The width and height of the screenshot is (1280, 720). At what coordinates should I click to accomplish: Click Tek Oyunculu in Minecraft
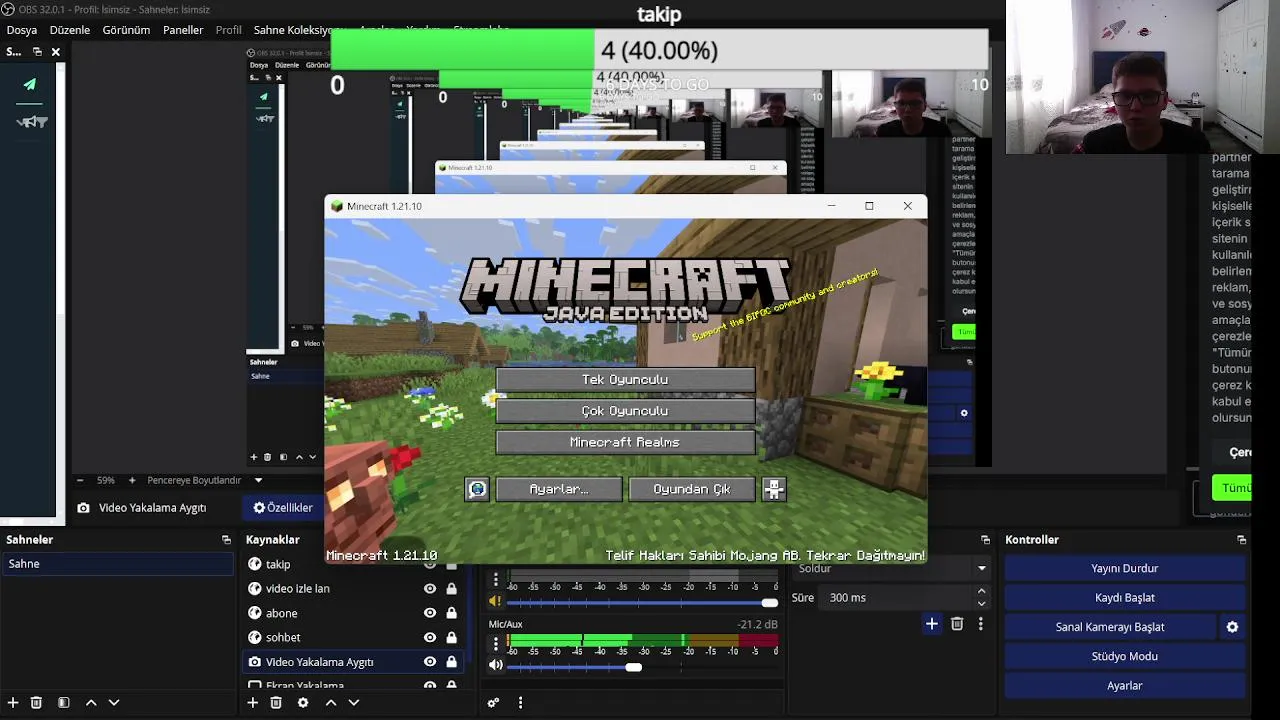(625, 379)
